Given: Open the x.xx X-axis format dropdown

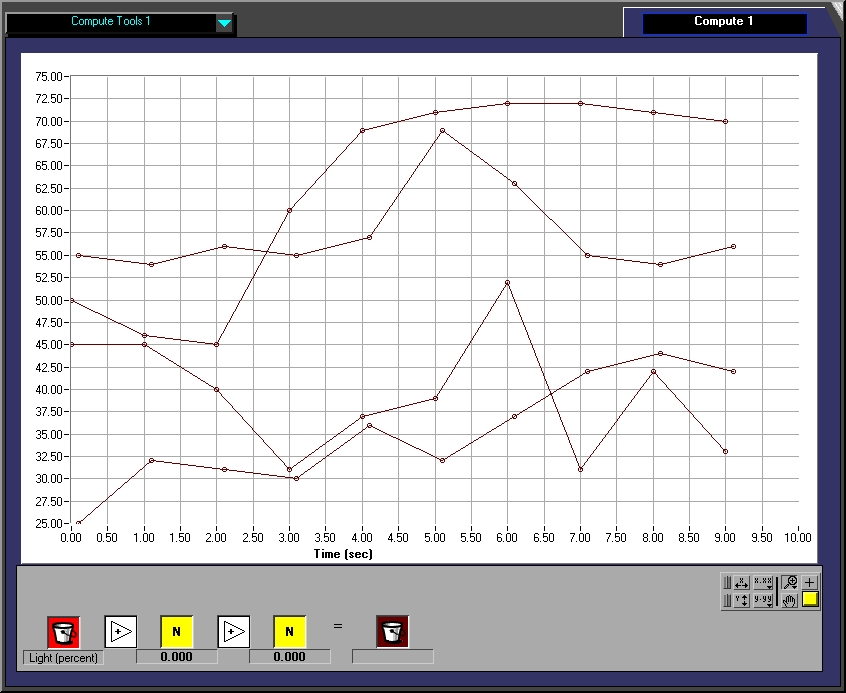Looking at the screenshot, I should pos(763,582).
